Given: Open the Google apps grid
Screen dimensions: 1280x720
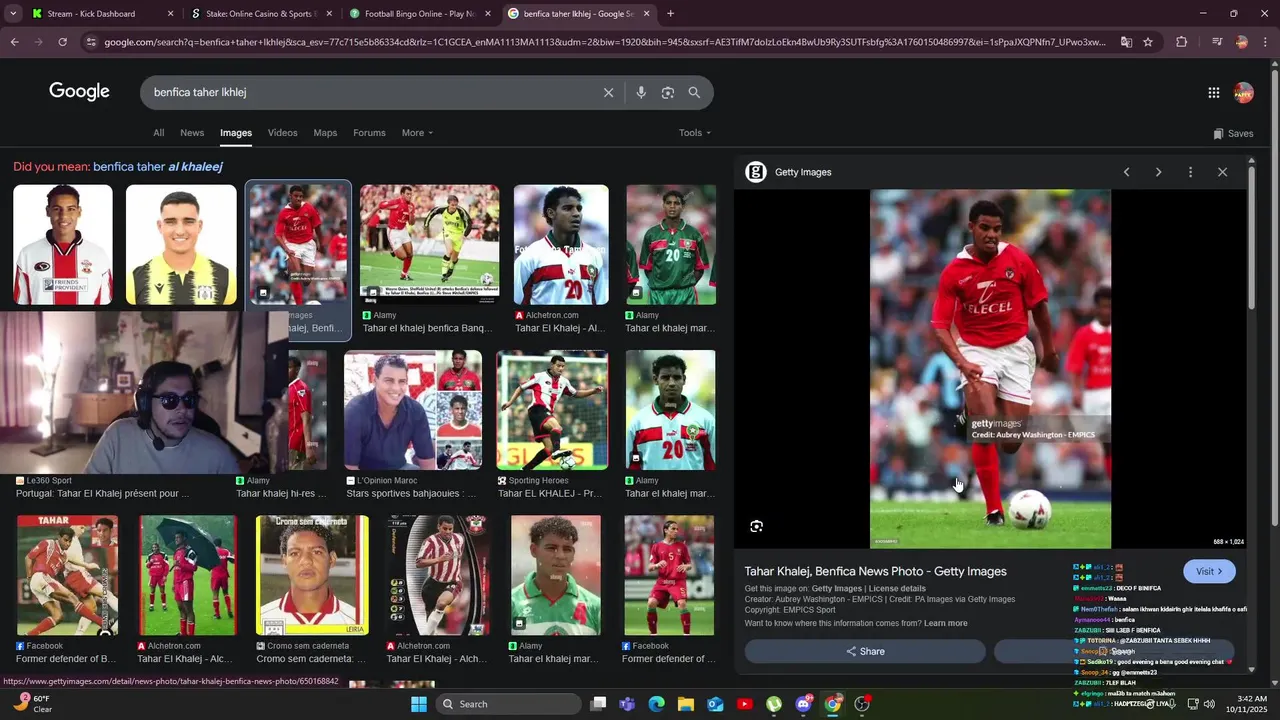Looking at the screenshot, I should point(1214,93).
